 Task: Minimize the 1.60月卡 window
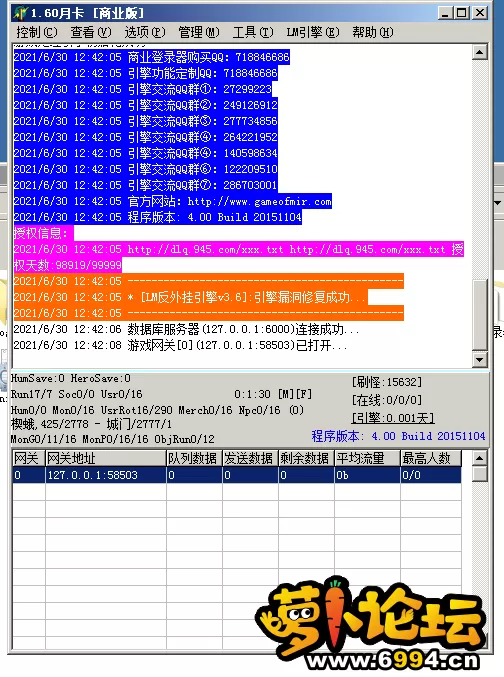click(445, 13)
